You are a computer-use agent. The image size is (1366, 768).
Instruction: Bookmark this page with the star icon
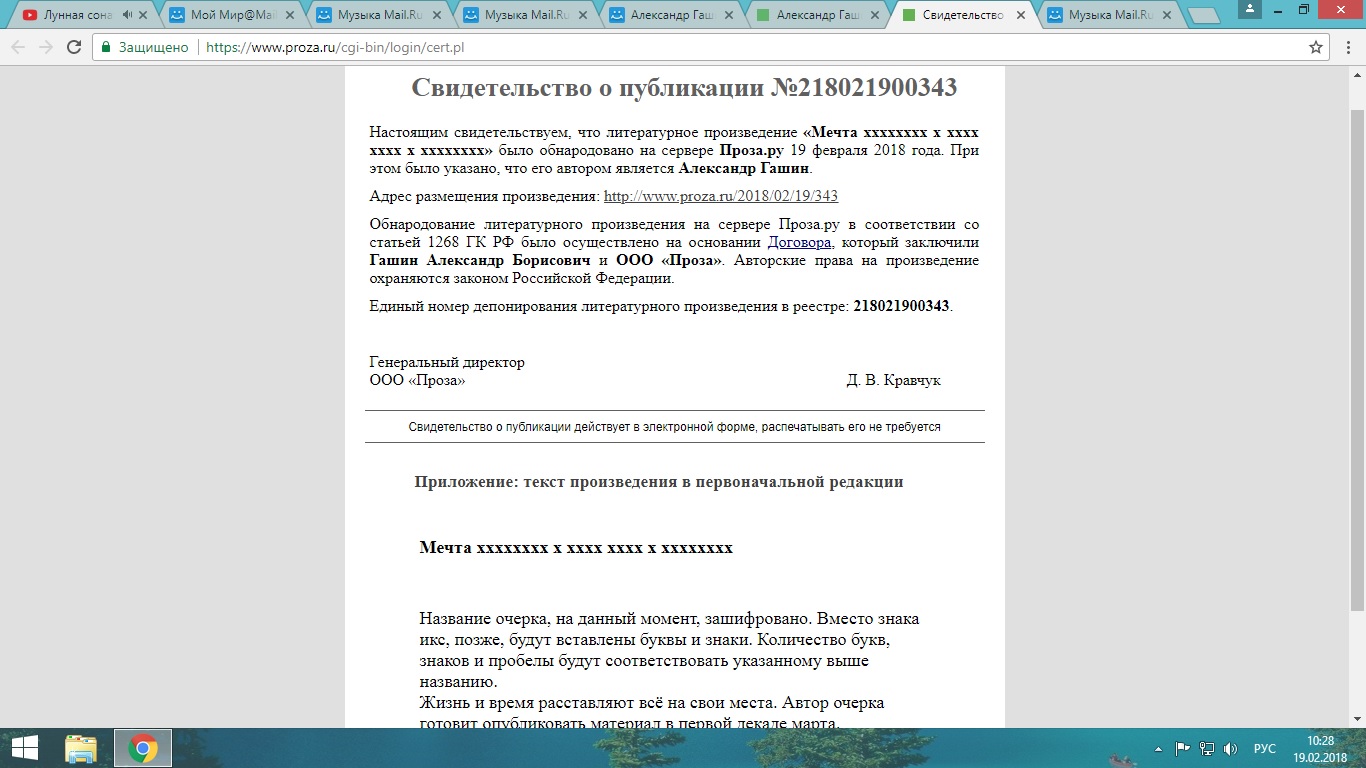[x=1316, y=47]
